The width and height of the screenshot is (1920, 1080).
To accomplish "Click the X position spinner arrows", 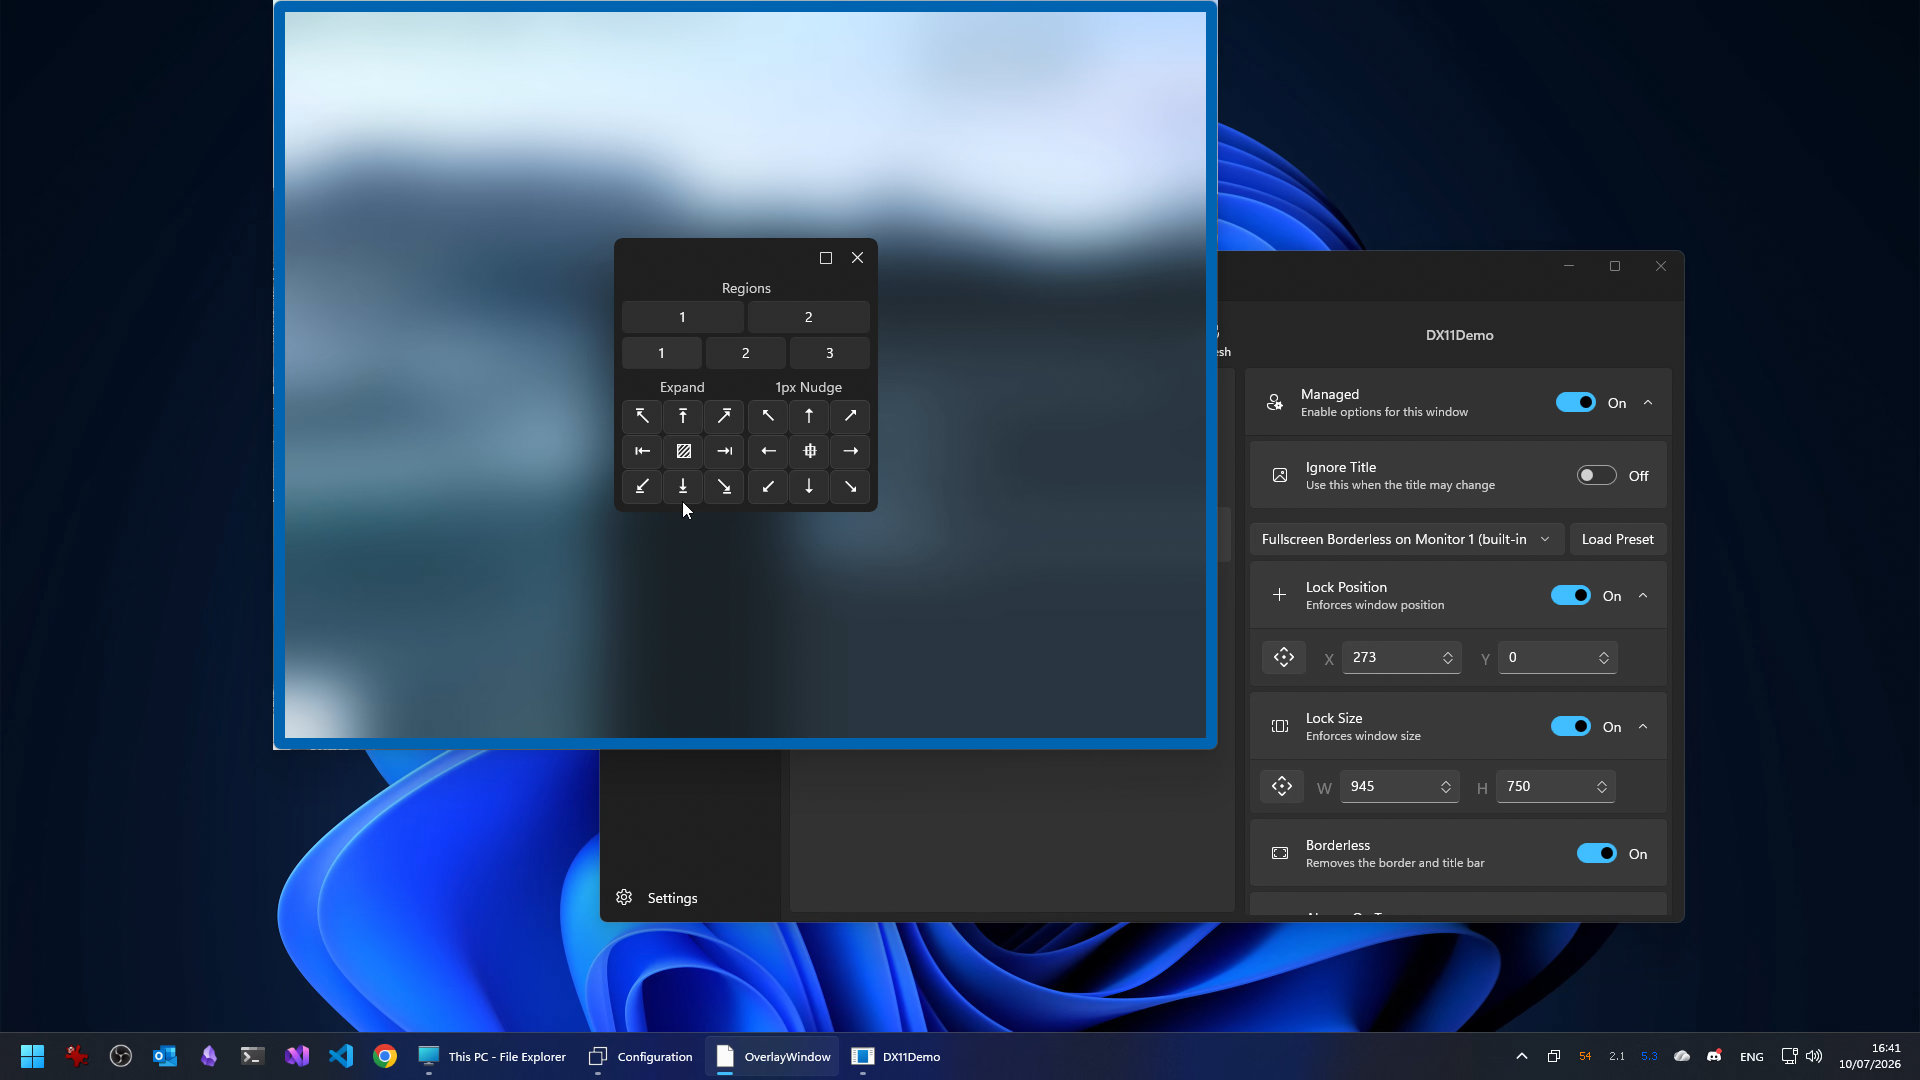I will coord(1447,658).
